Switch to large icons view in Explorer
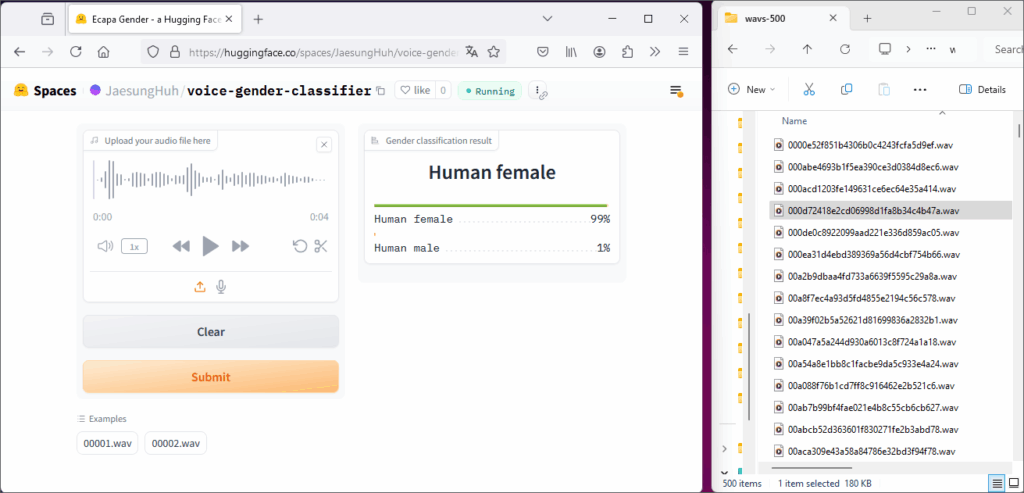 click(1015, 483)
